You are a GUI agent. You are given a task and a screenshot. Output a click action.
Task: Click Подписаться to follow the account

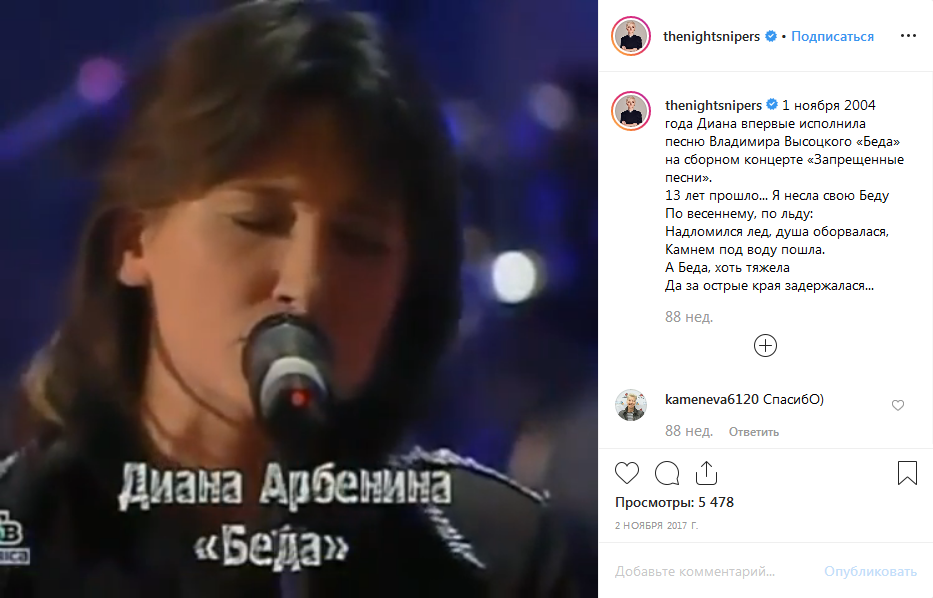pos(832,36)
